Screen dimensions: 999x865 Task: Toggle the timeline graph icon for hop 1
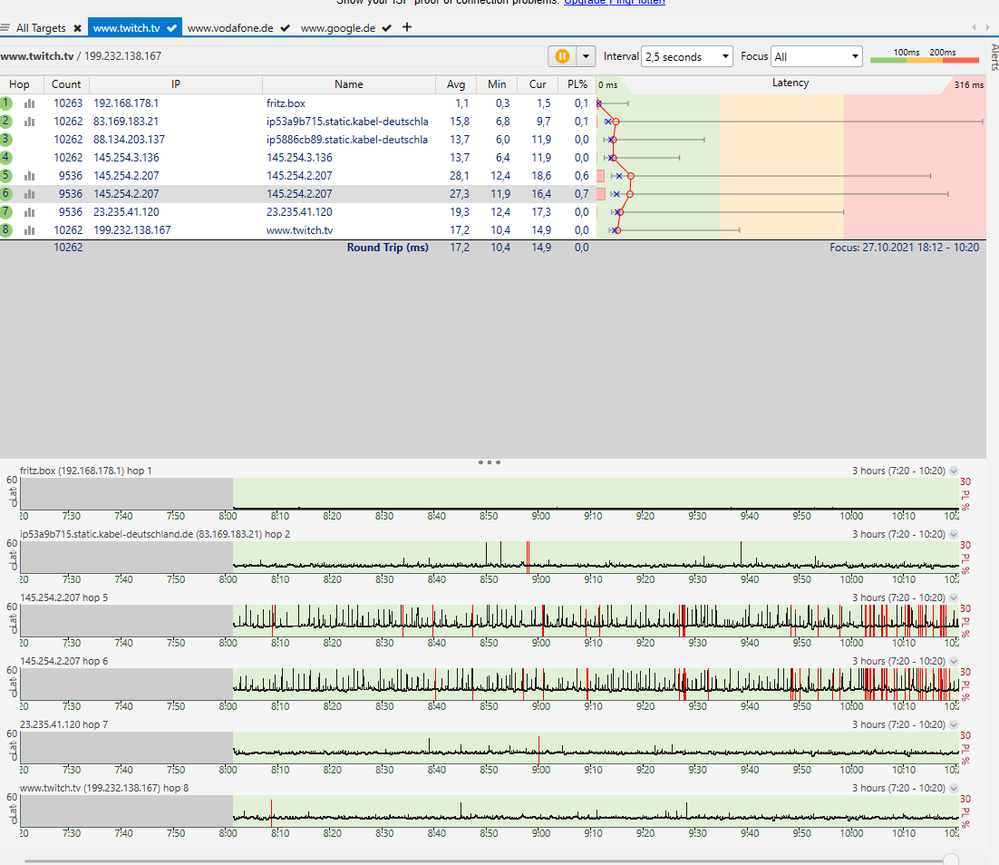coord(30,103)
